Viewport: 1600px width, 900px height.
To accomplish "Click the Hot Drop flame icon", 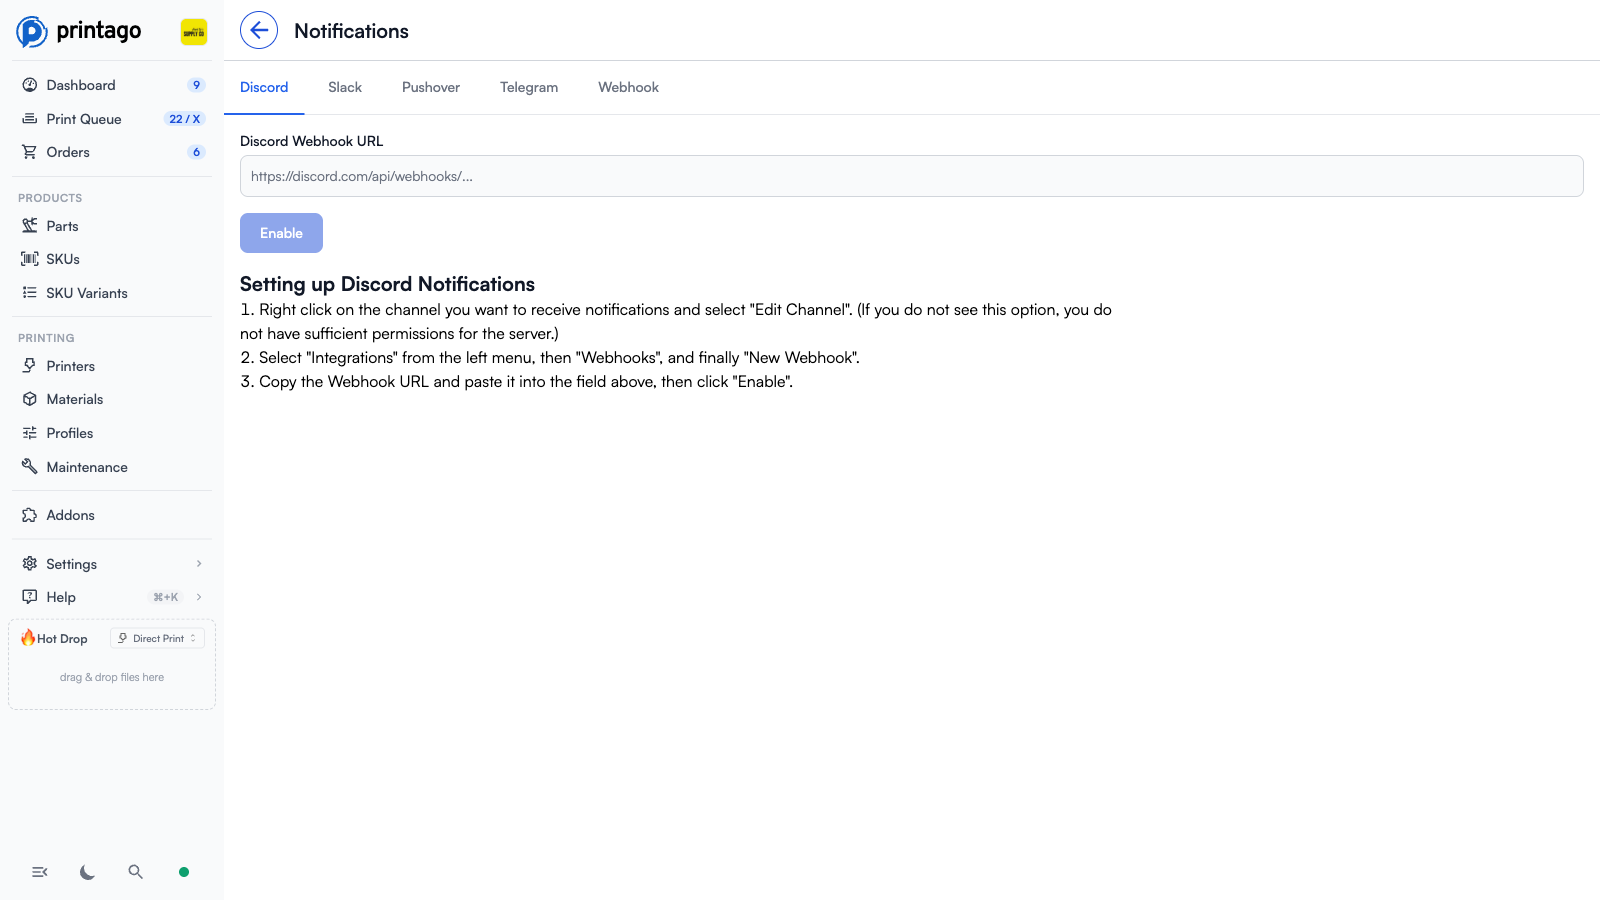I will [x=28, y=637].
